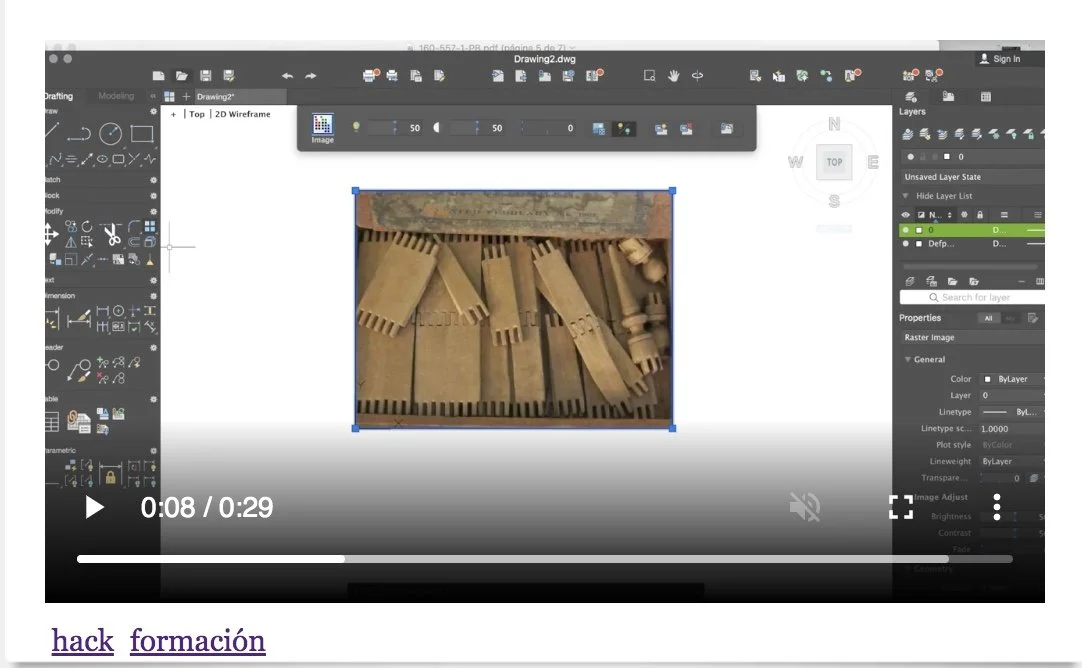
Task: Click the Open file folder icon
Action: coord(181,76)
